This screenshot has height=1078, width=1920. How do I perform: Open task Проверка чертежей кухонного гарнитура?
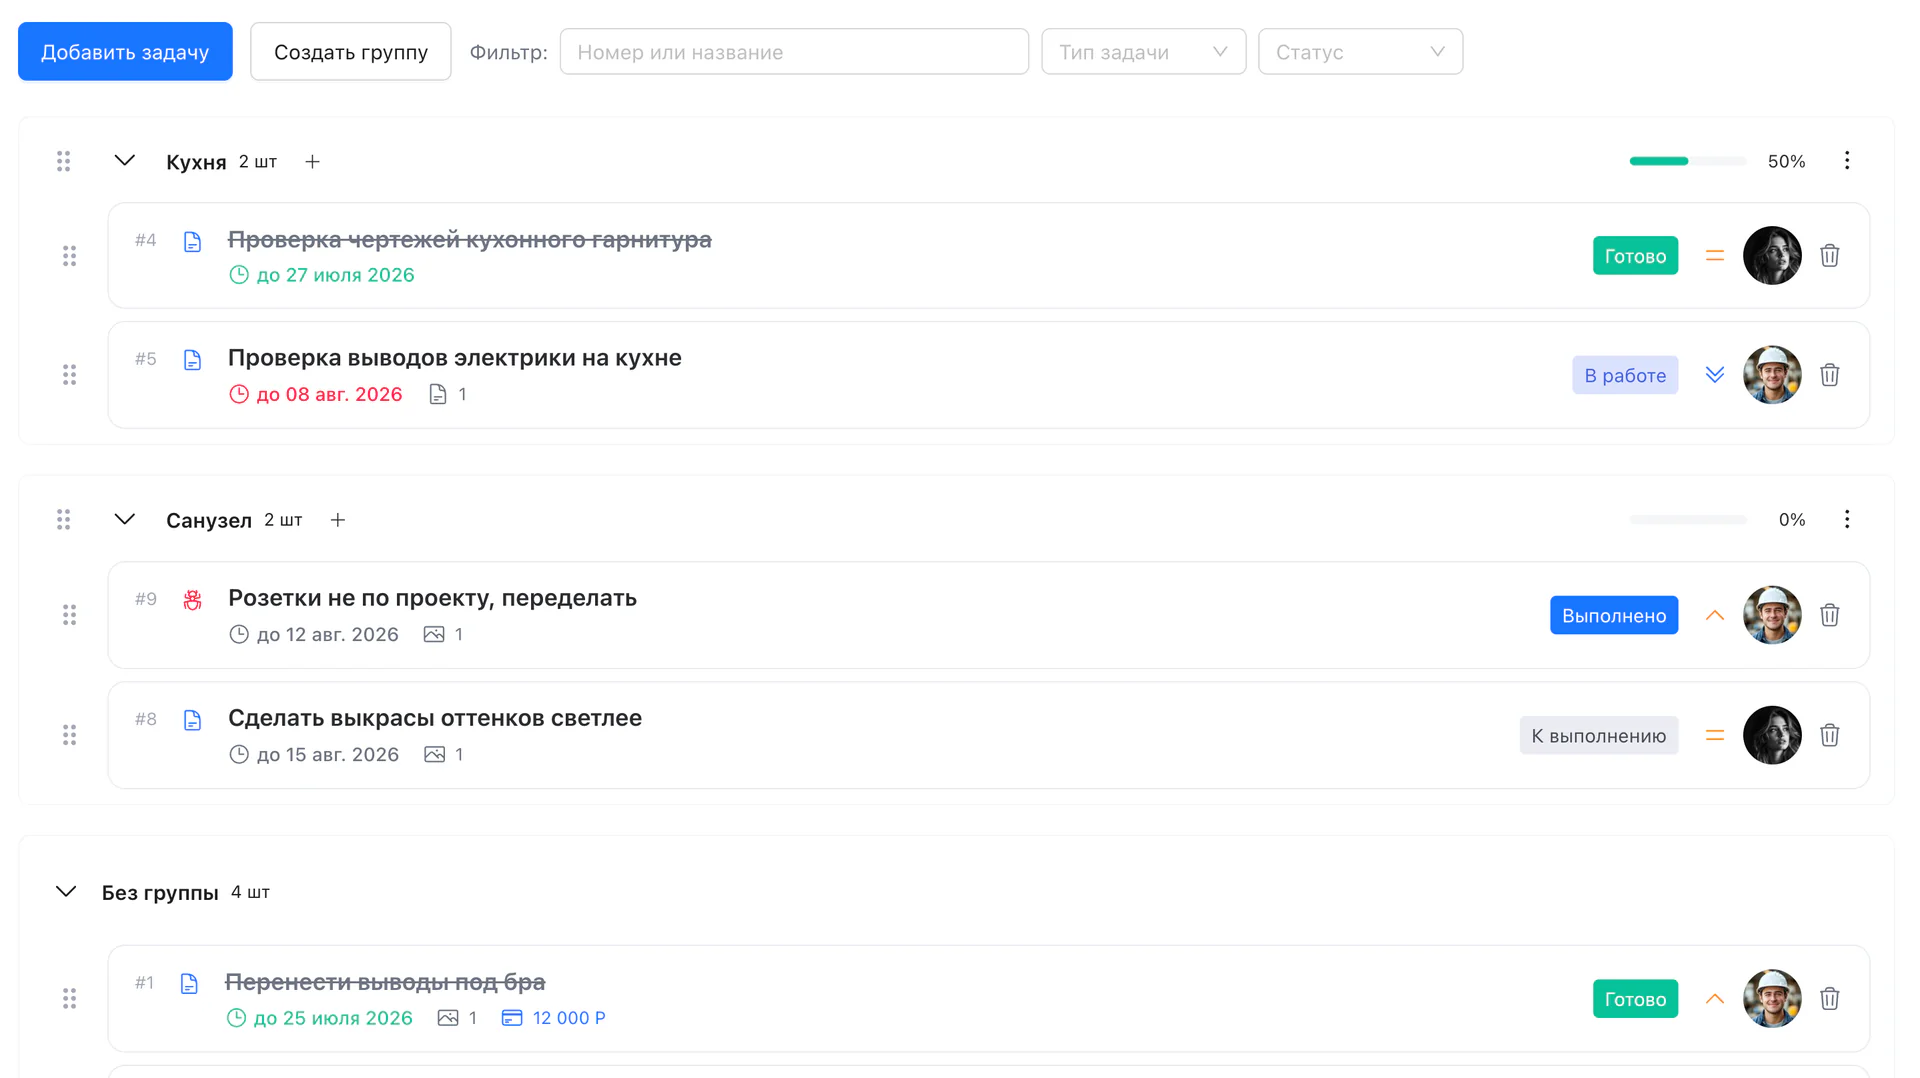click(x=470, y=240)
